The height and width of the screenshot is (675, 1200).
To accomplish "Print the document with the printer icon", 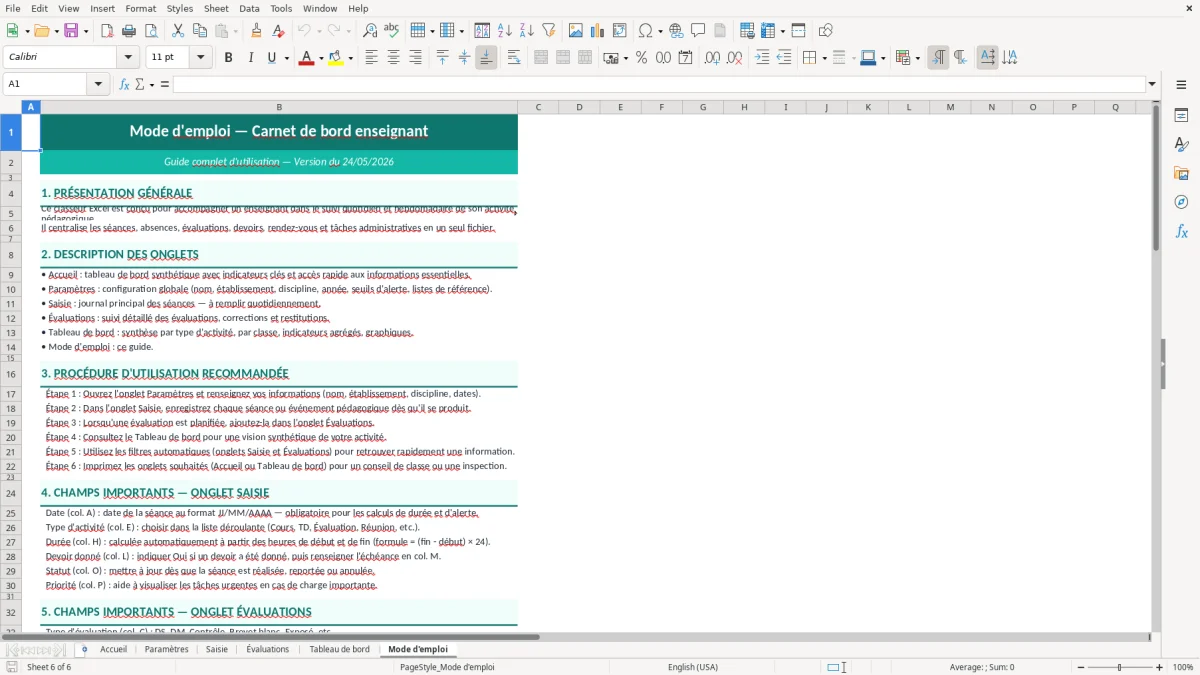I will pos(129,31).
